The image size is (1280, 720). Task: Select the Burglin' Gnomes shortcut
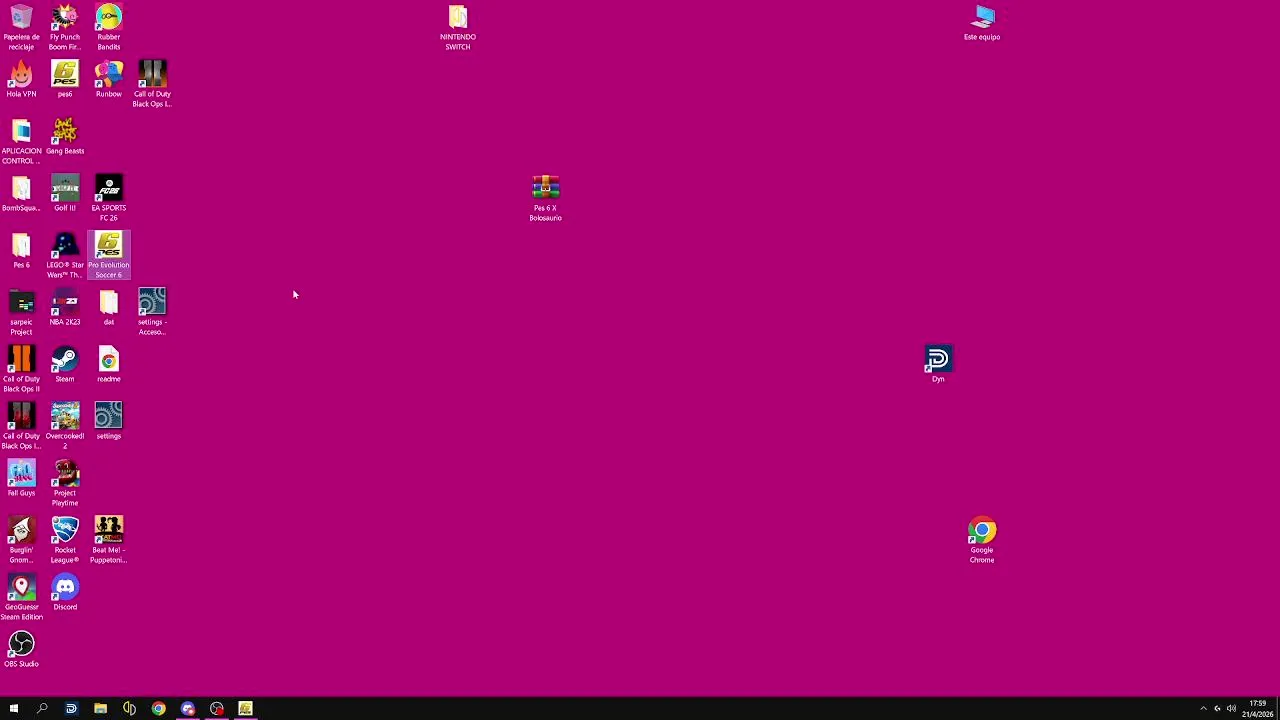coord(21,540)
